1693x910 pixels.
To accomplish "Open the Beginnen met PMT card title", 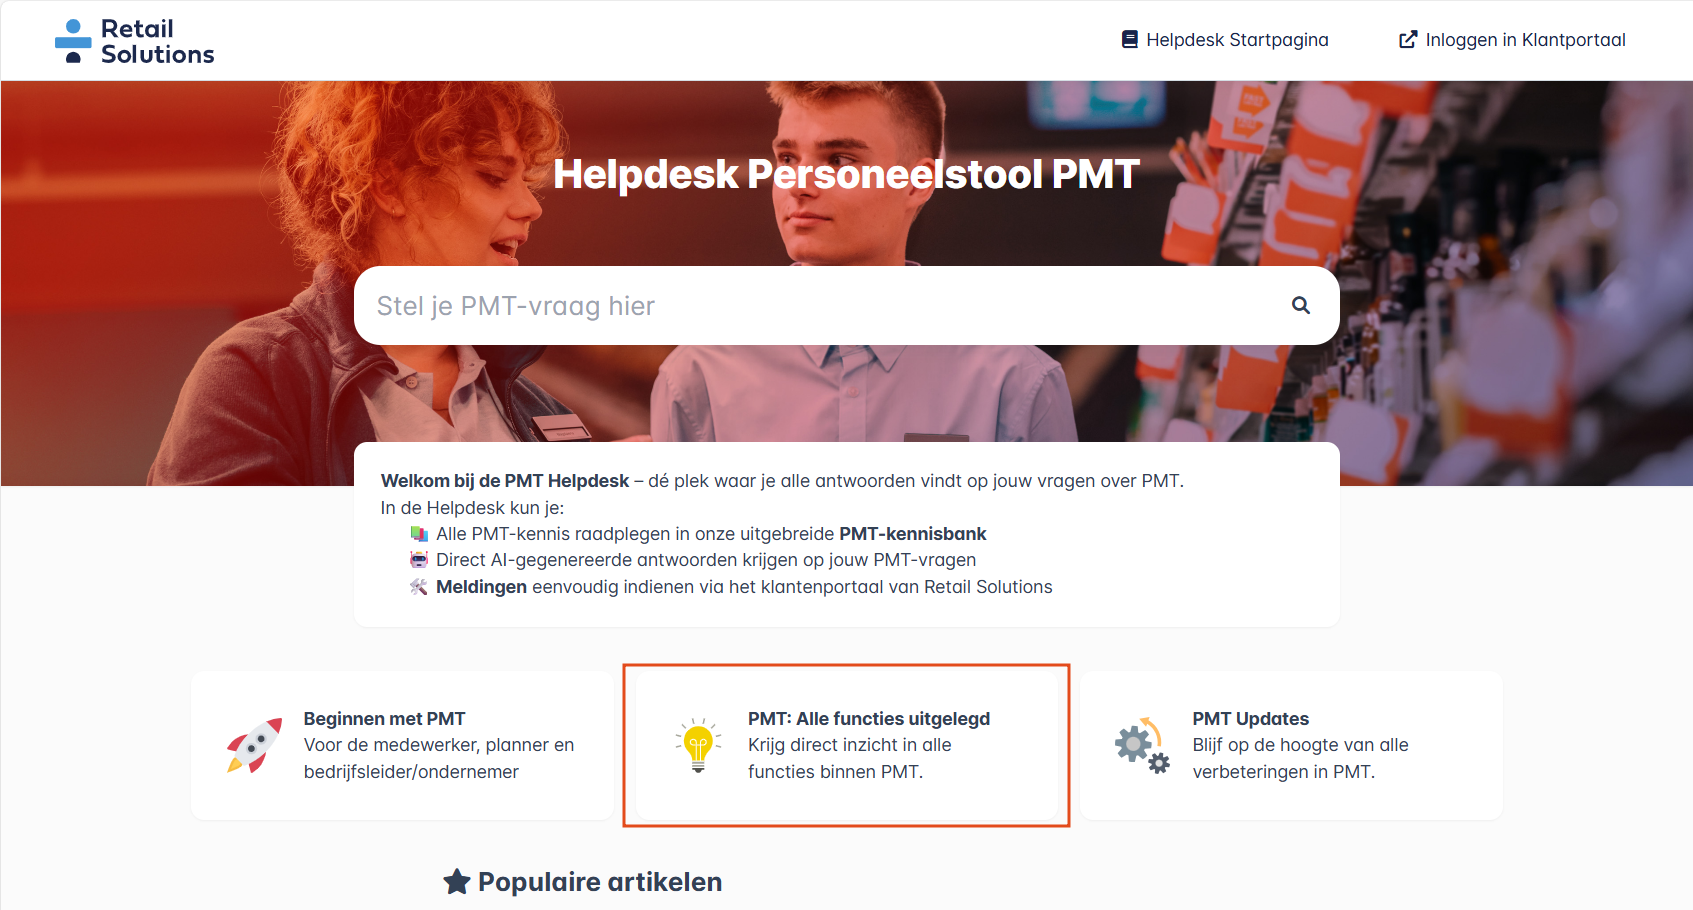I will (384, 719).
